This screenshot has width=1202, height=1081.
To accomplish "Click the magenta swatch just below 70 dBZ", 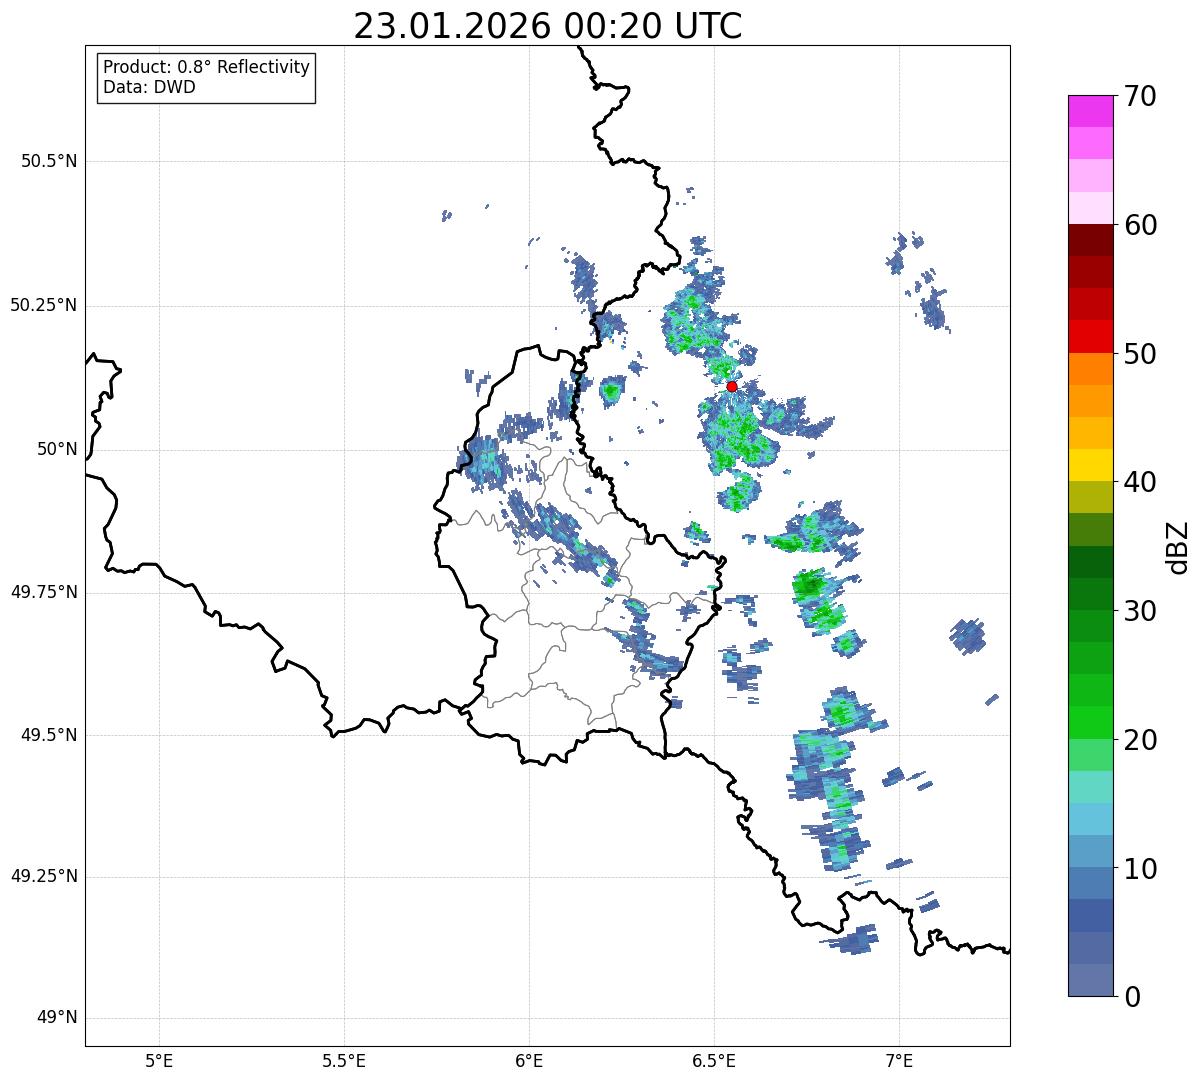I will 1091,111.
